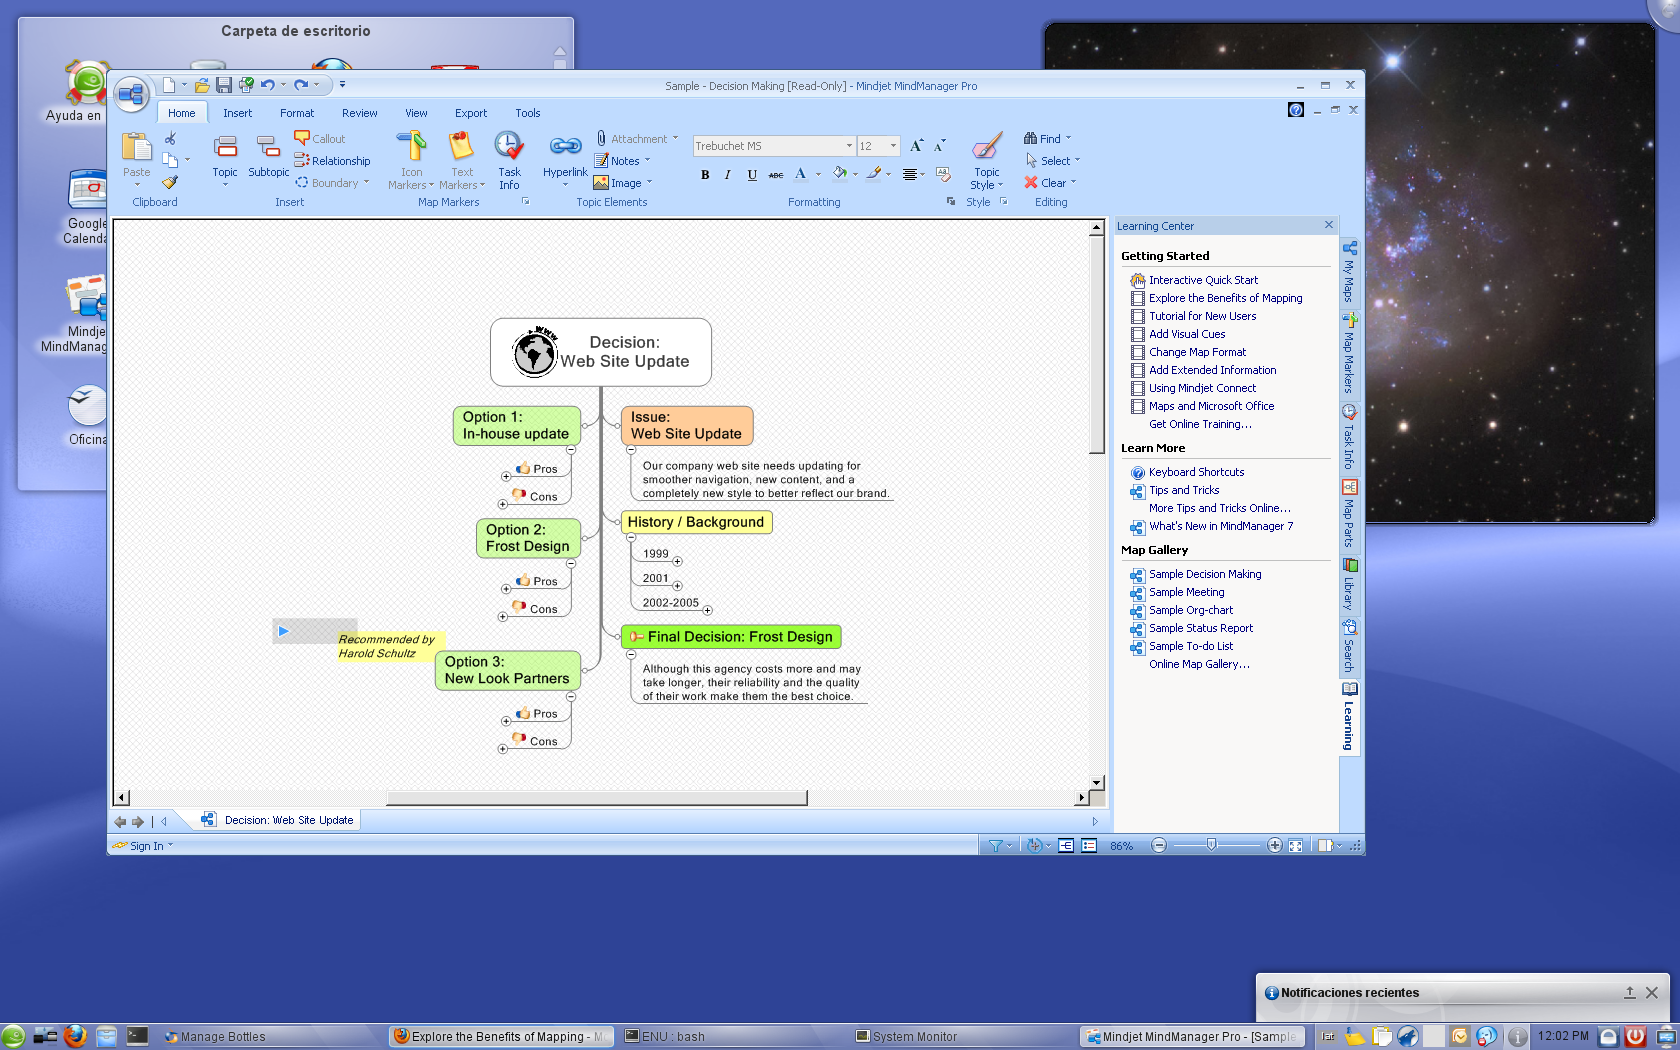Screen dimensions: 1680x1050
Task: Expand the Pros branch under Option 1
Action: 506,477
